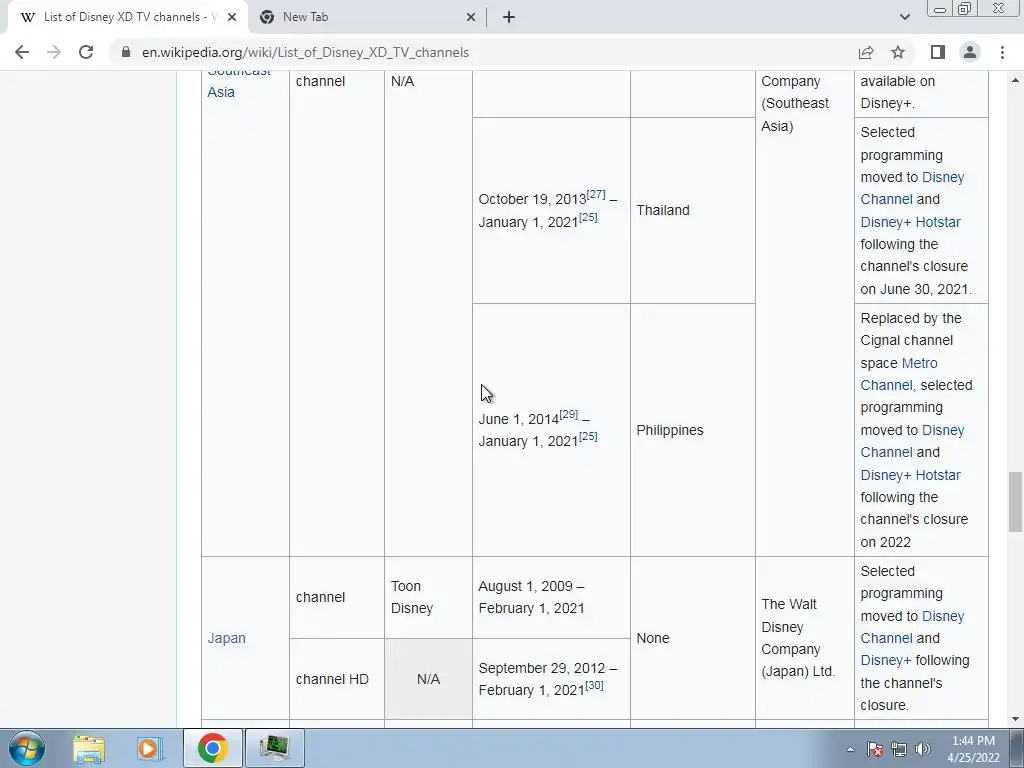Close the List of Disney XD tab
1024x768 pixels.
232,18
